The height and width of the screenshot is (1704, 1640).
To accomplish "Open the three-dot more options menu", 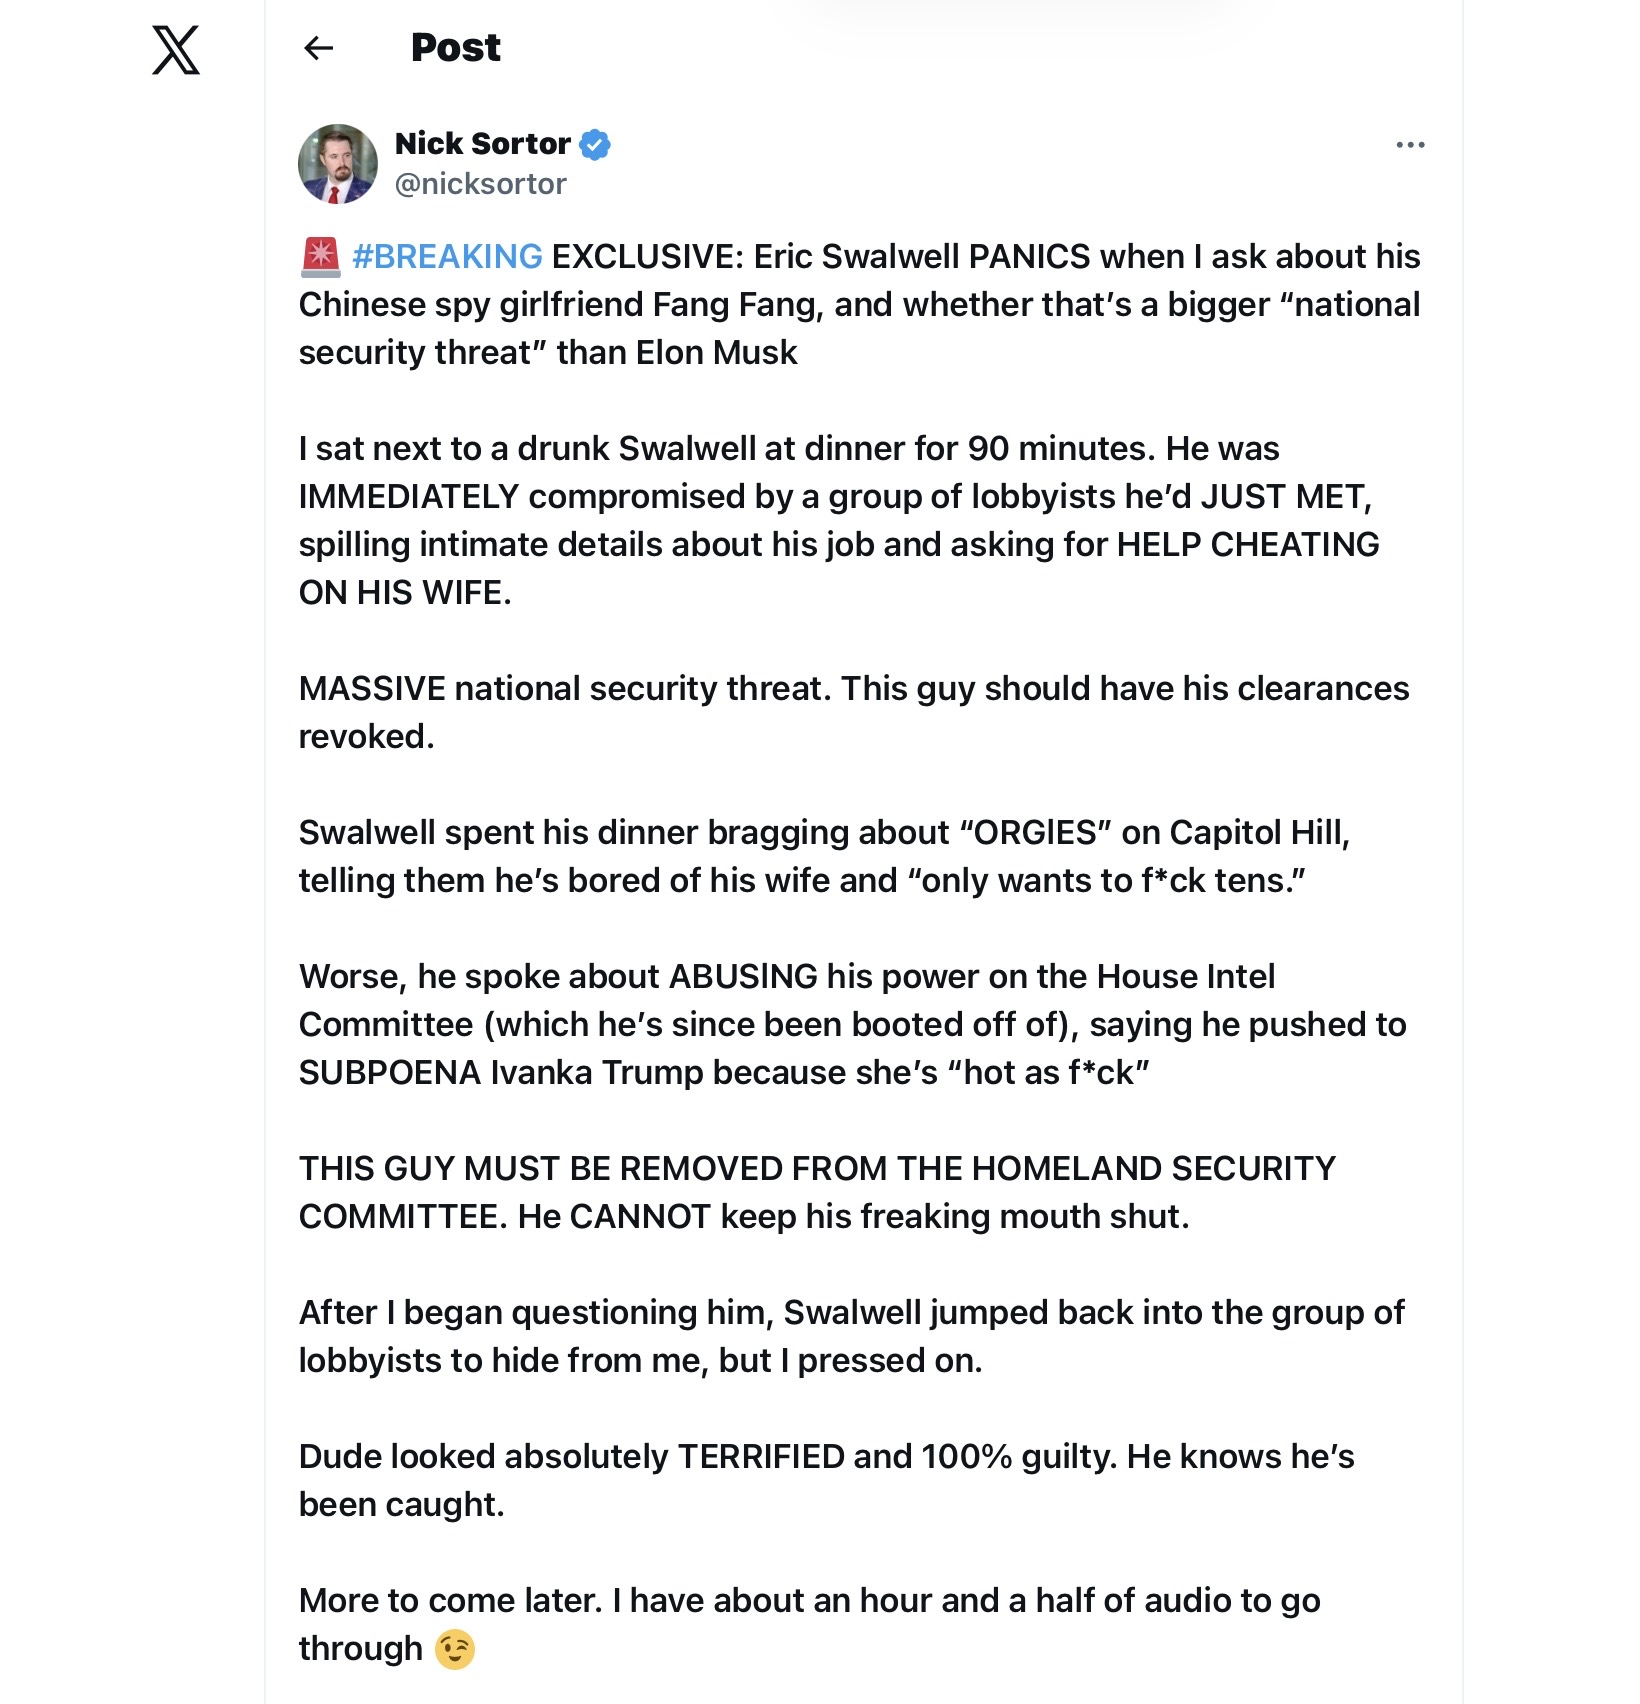I will [x=1410, y=145].
